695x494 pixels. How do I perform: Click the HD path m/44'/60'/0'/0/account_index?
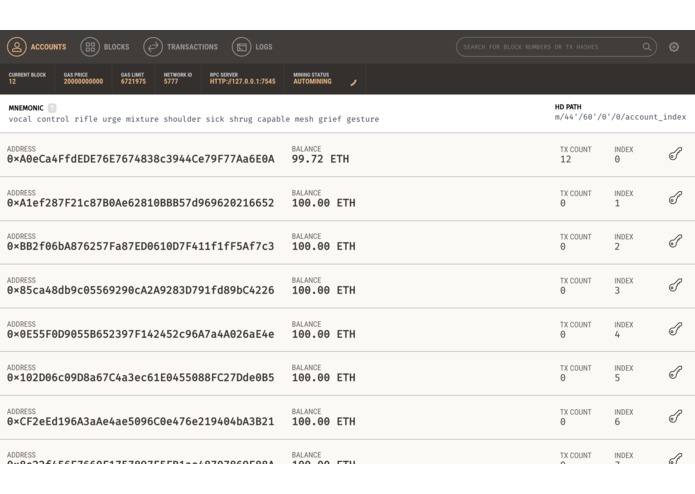[x=620, y=117]
